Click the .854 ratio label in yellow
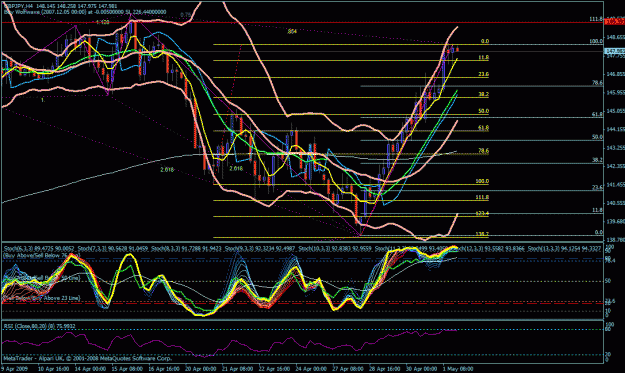Screen dimensions: 625x373 pos(292,31)
